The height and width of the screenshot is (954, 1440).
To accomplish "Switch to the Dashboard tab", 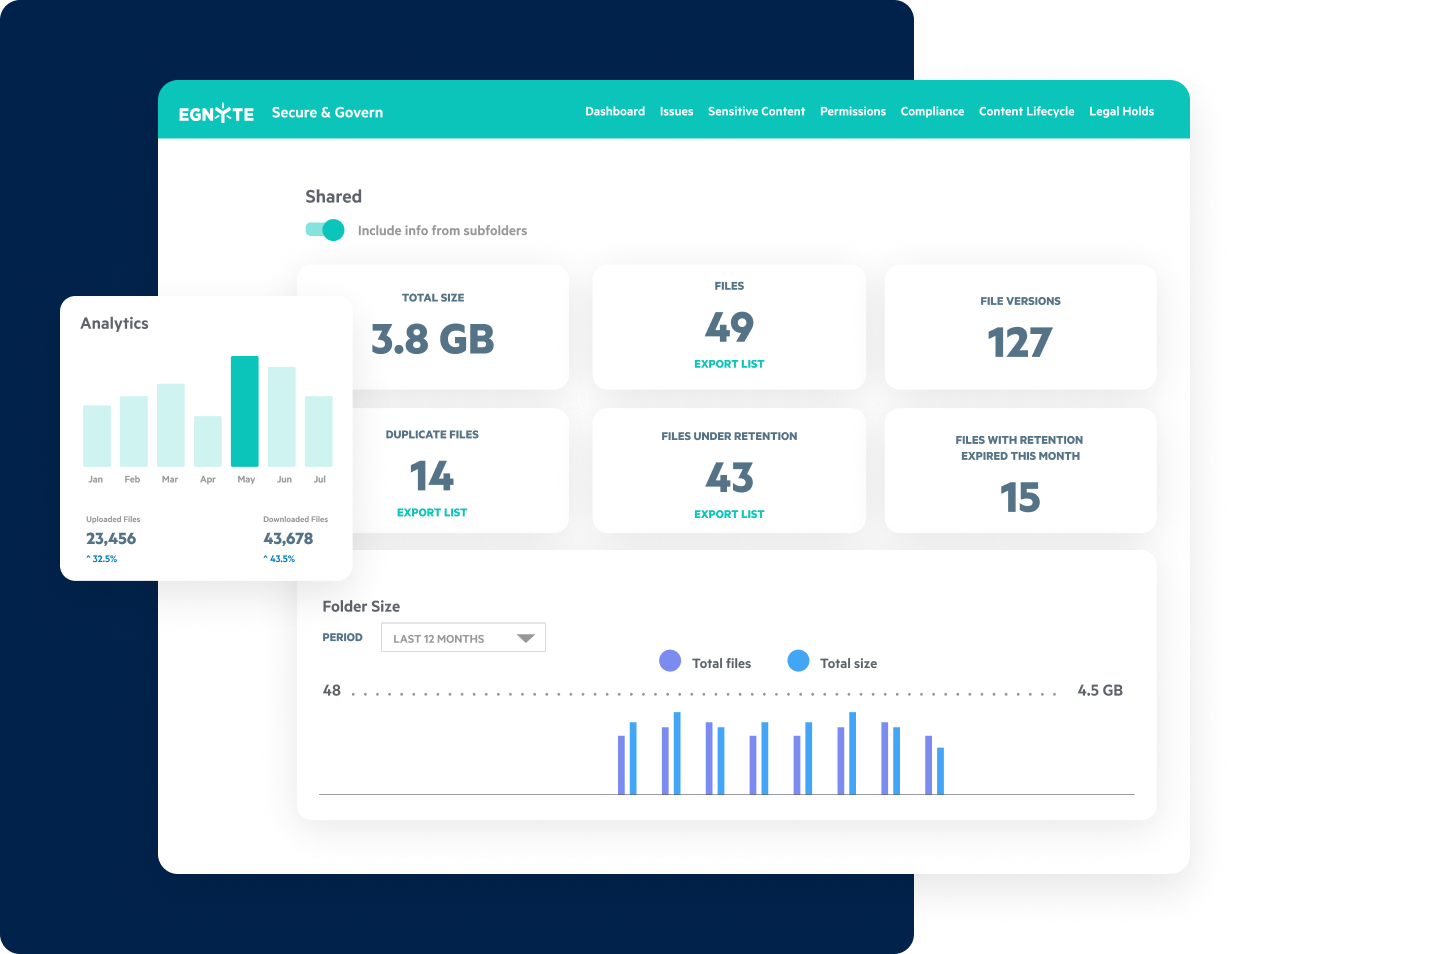I will tap(615, 111).
